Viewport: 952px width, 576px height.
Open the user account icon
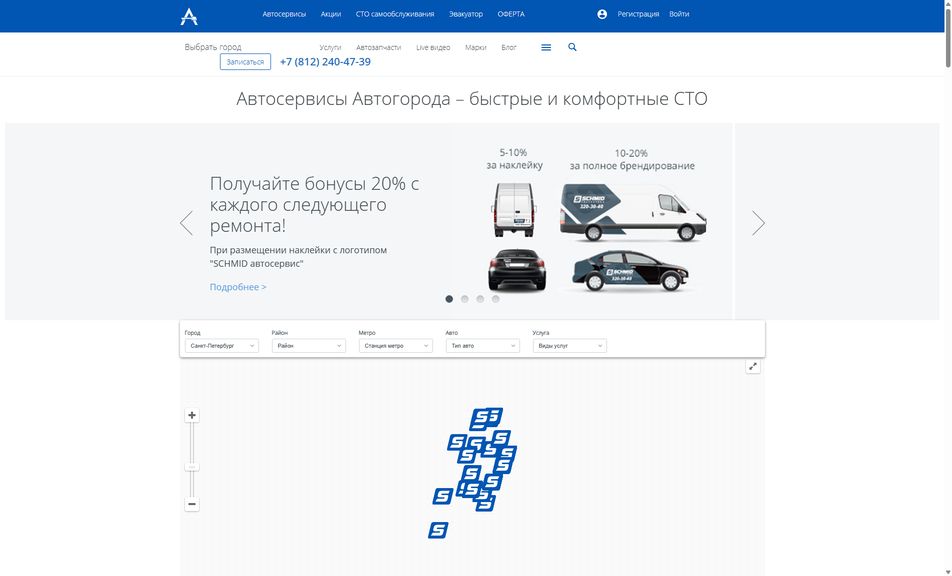pos(602,14)
